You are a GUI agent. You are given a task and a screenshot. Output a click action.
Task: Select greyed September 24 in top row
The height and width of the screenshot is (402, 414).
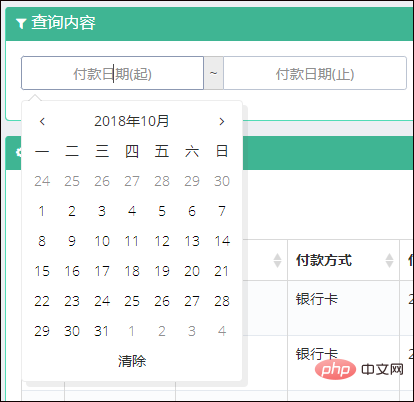coord(42,181)
